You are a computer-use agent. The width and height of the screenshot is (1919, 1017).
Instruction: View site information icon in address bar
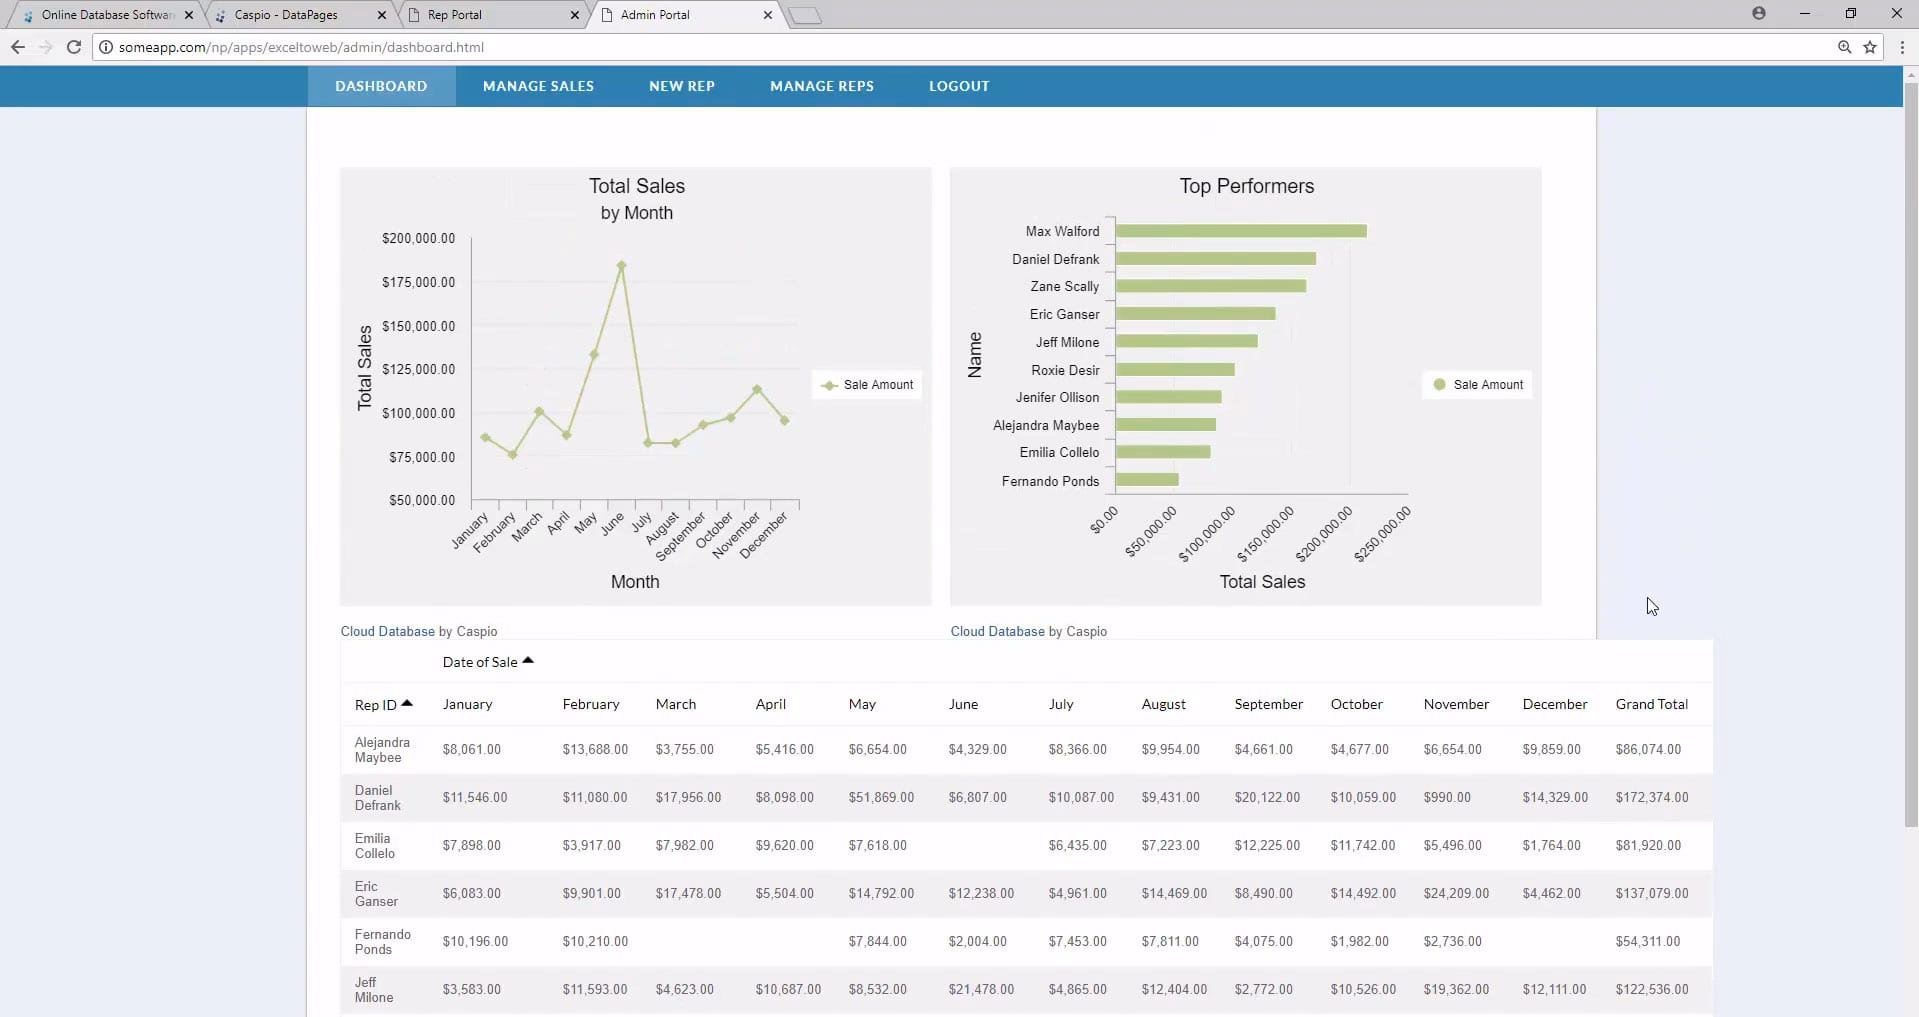pyautogui.click(x=106, y=47)
